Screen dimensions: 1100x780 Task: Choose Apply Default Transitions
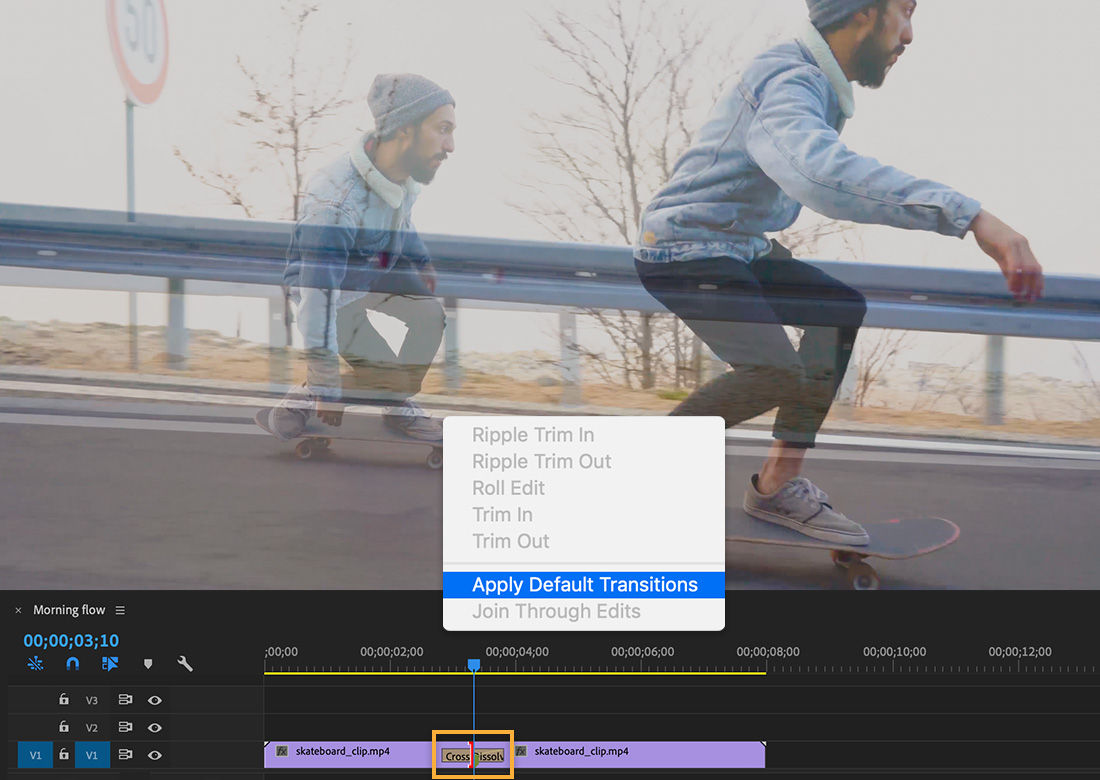[x=583, y=584]
